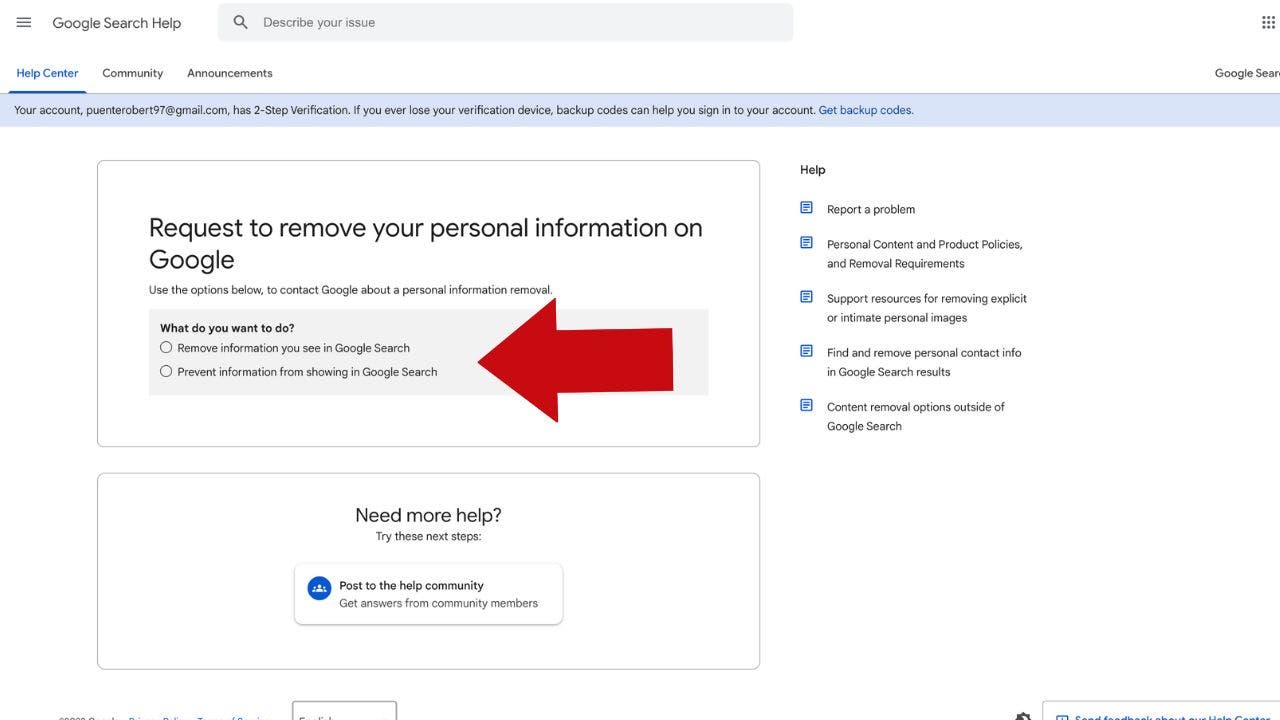This screenshot has height=720, width=1280.
Task: Click the search magnifier icon
Action: point(240,21)
